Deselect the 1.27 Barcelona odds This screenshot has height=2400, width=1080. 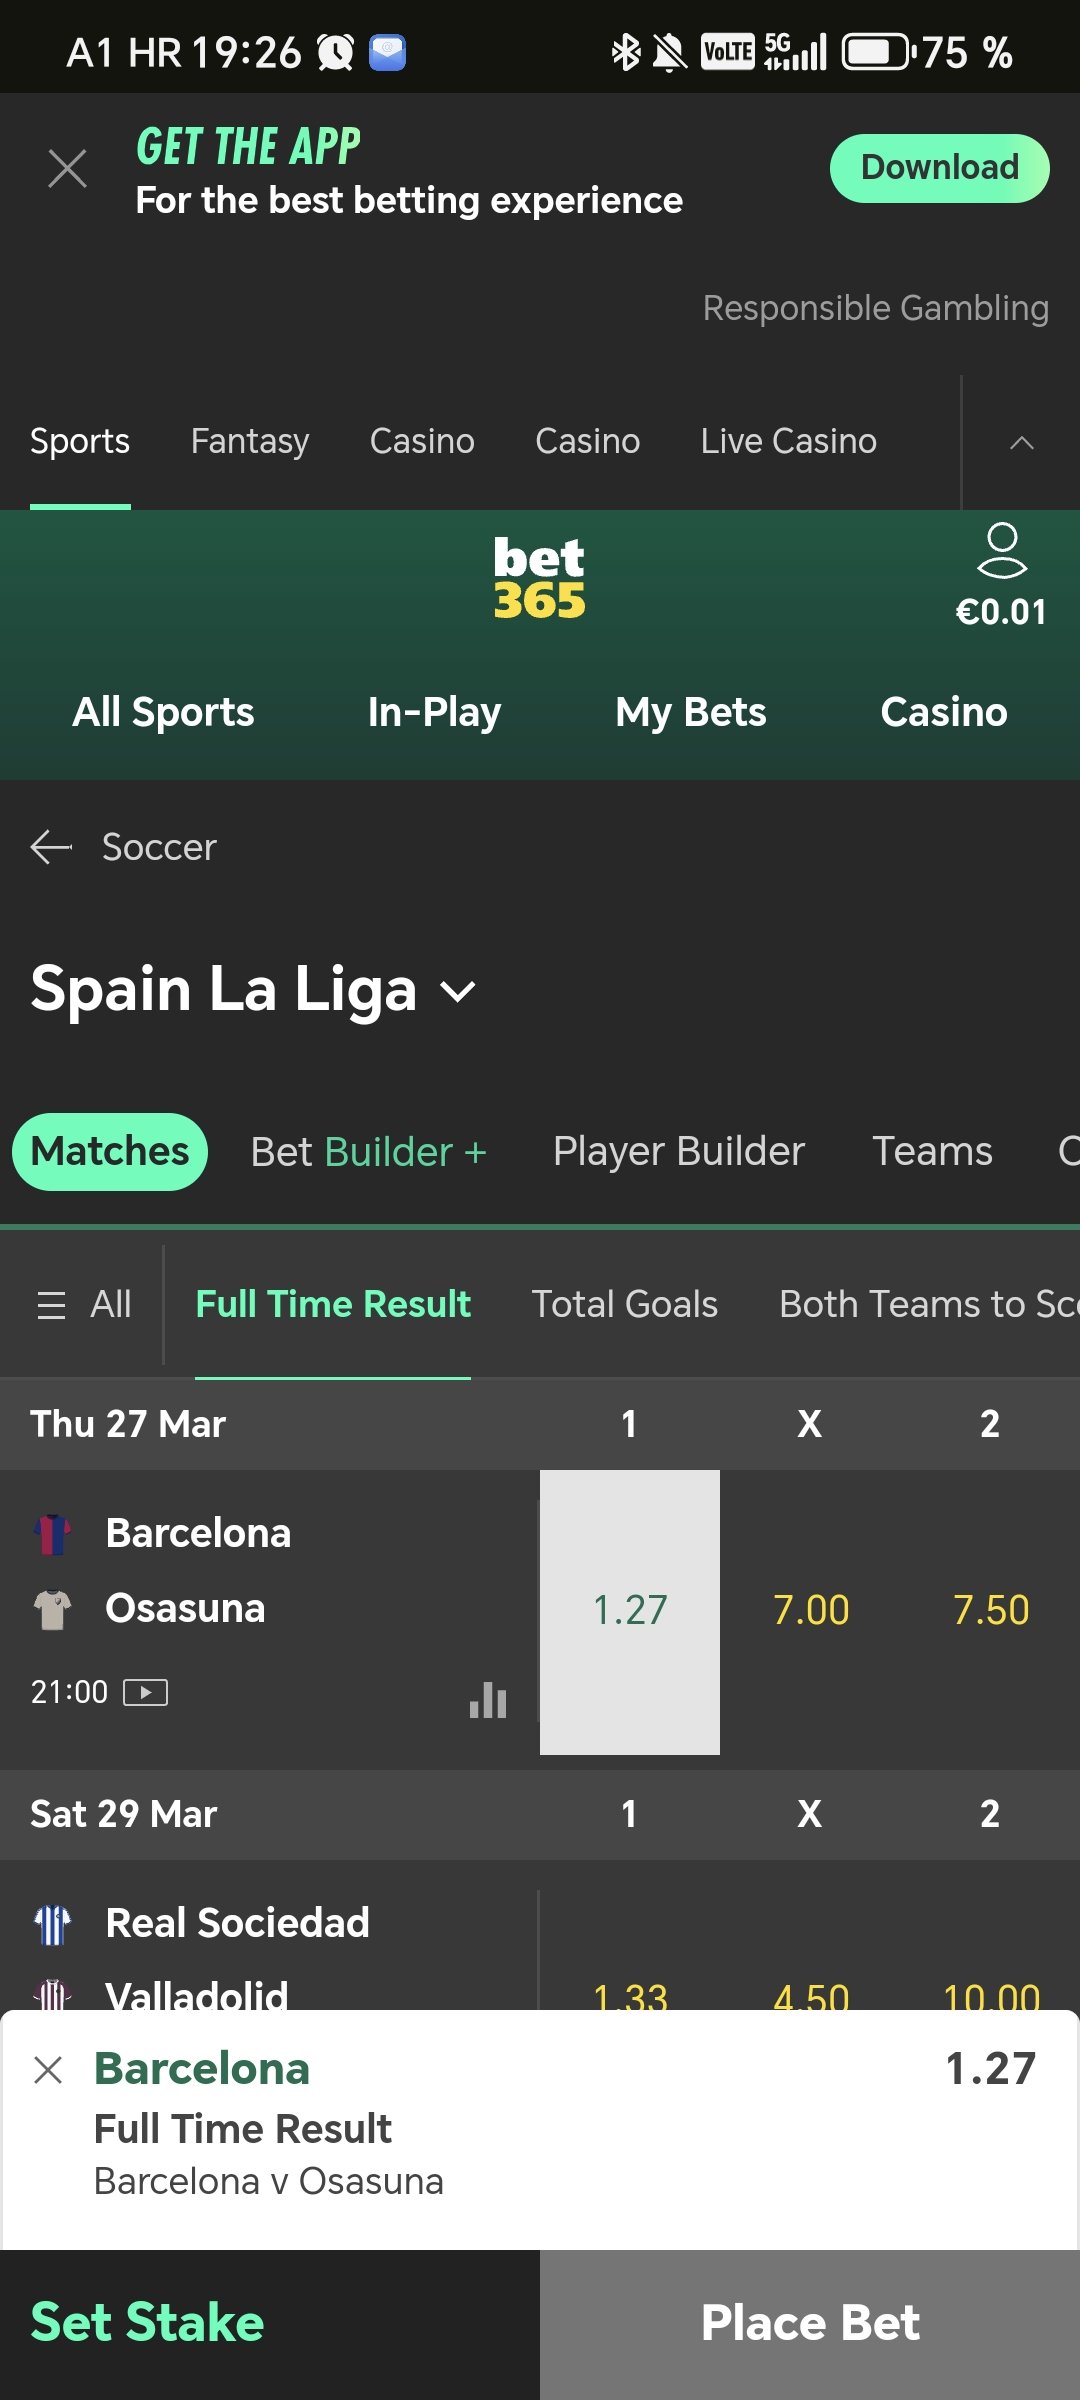pyautogui.click(x=630, y=1611)
